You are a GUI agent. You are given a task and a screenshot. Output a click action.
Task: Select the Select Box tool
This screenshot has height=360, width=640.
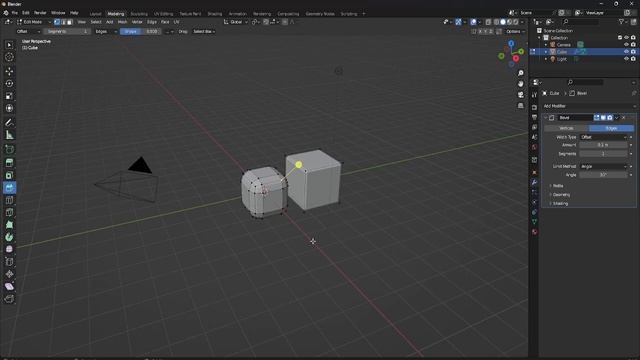tap(9, 45)
